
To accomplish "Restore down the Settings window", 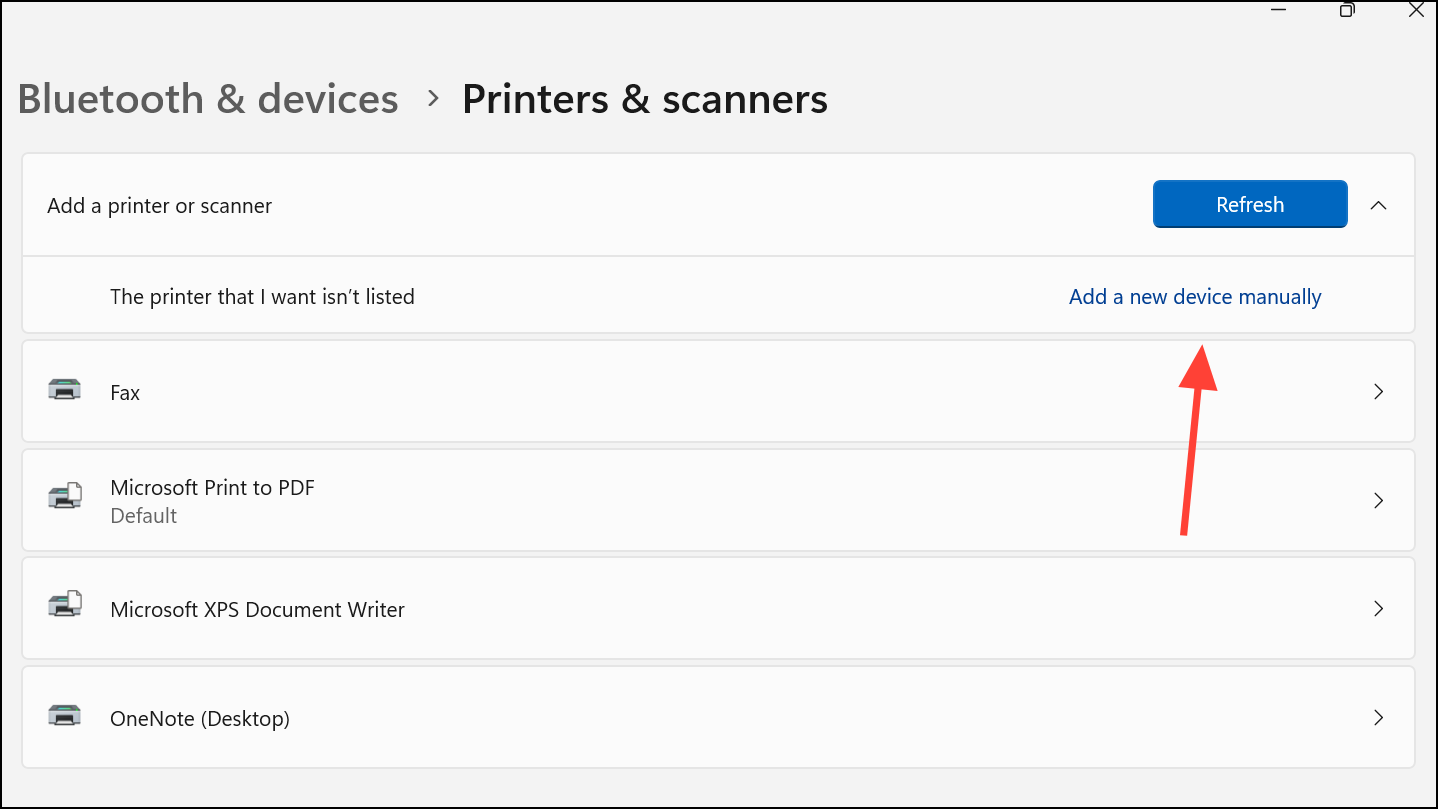I will (1347, 10).
